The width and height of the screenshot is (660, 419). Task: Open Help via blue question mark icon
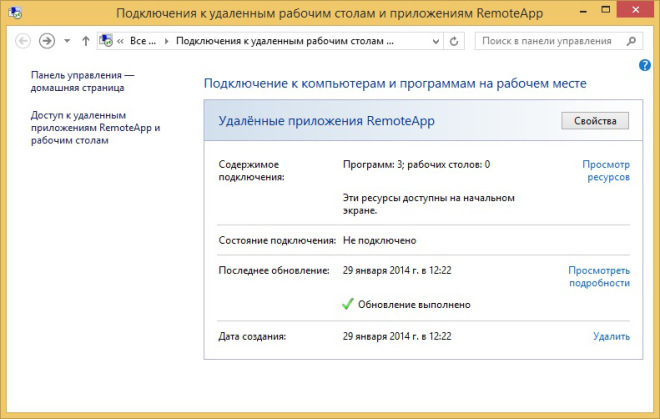(x=645, y=65)
